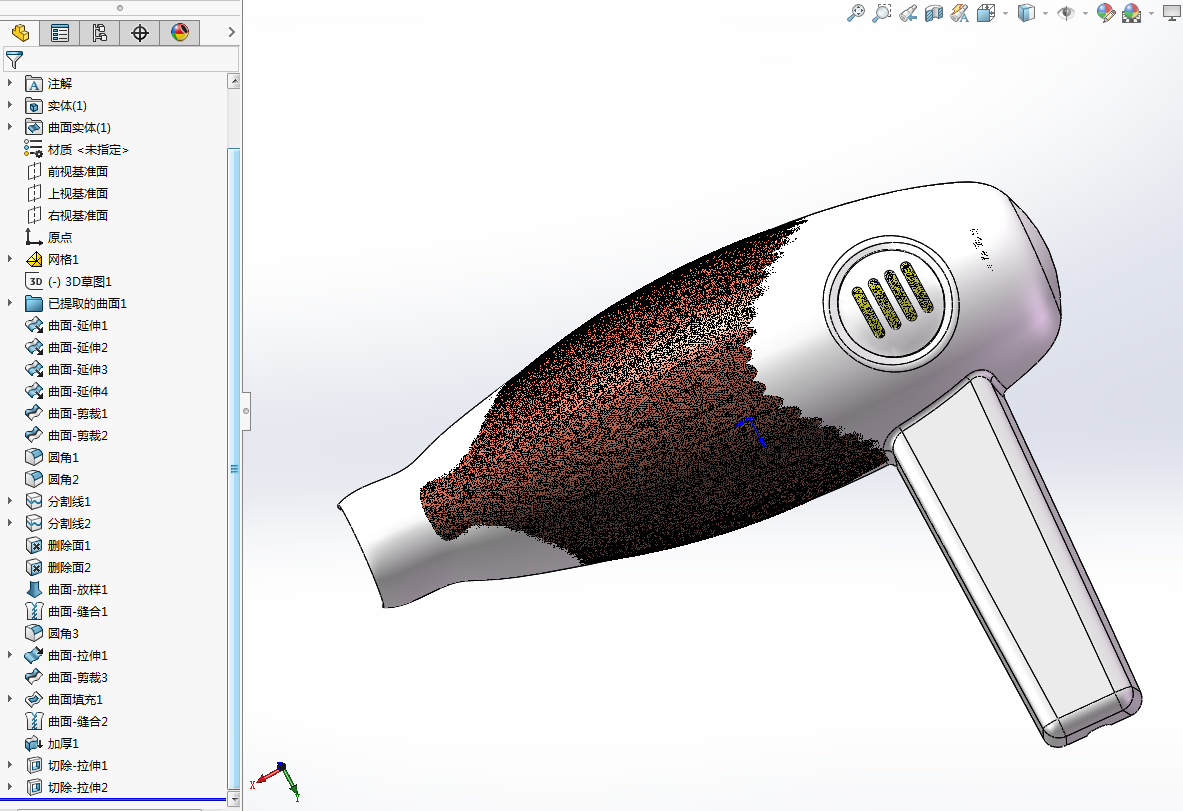Open the Dynamic Annotation Views tool

coord(960,13)
